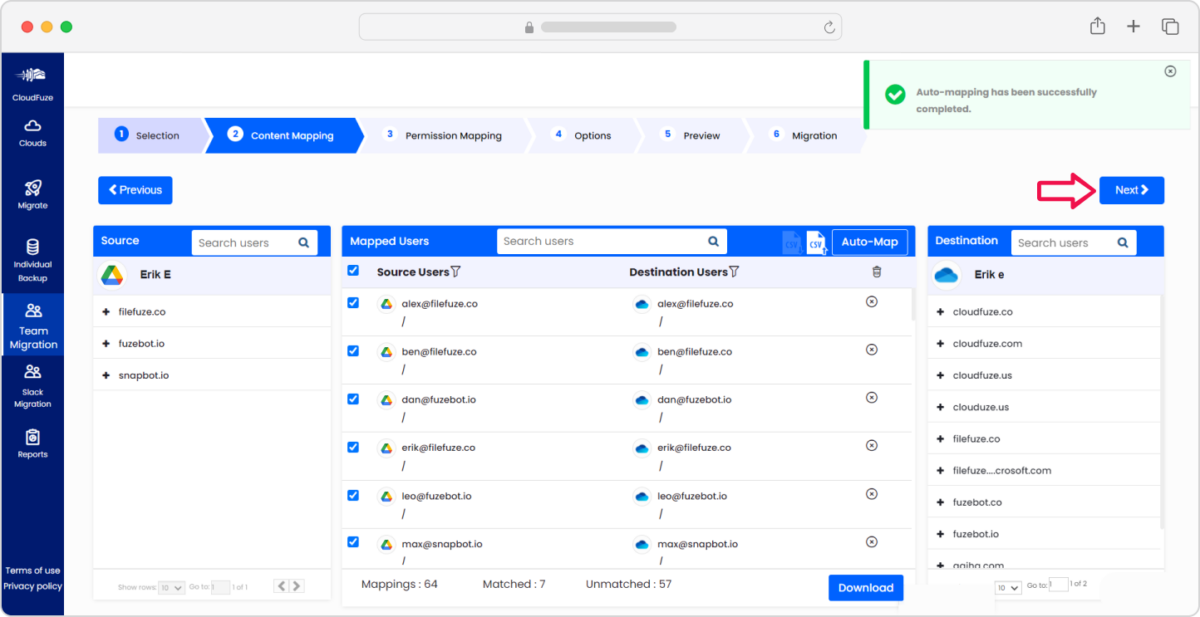Open Slack Migration in sidebar

(32, 386)
